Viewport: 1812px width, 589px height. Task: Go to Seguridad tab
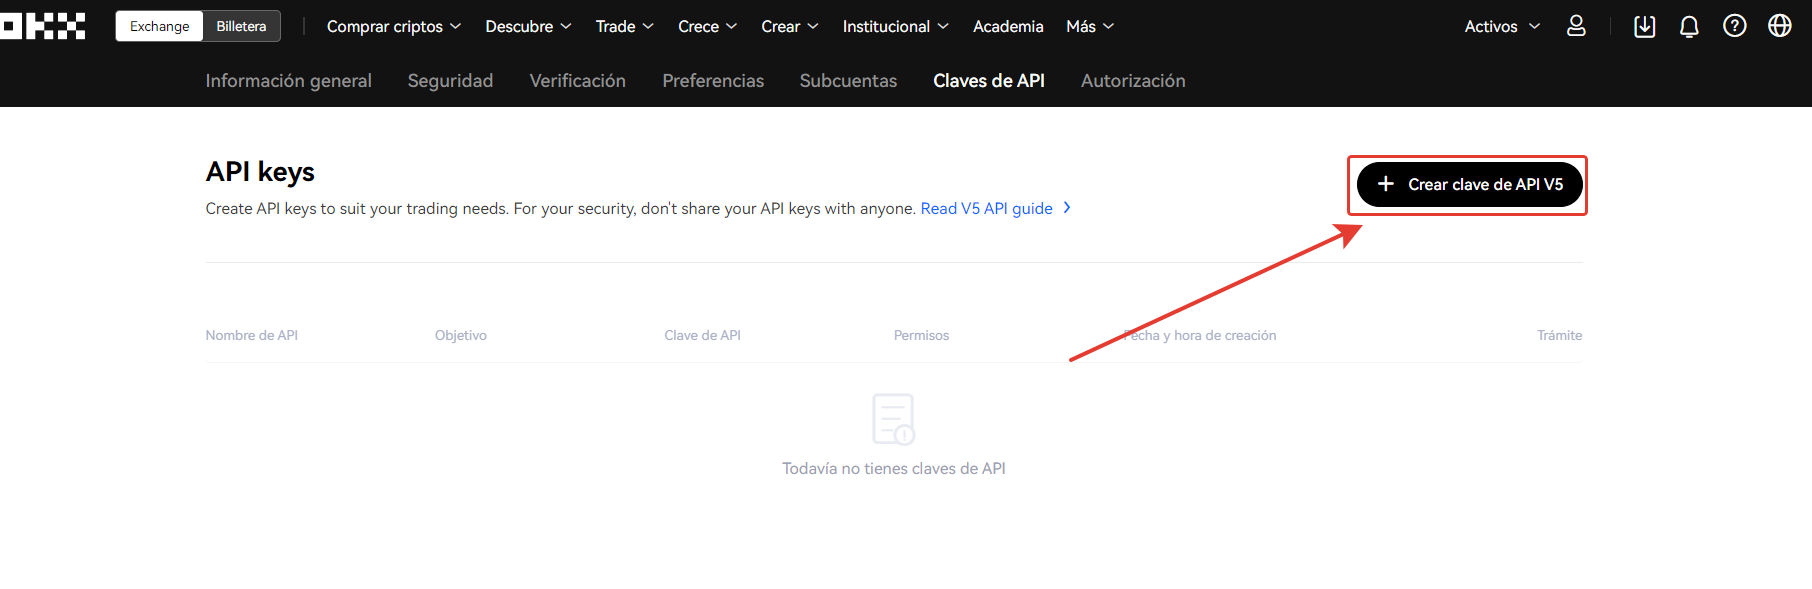tap(450, 81)
